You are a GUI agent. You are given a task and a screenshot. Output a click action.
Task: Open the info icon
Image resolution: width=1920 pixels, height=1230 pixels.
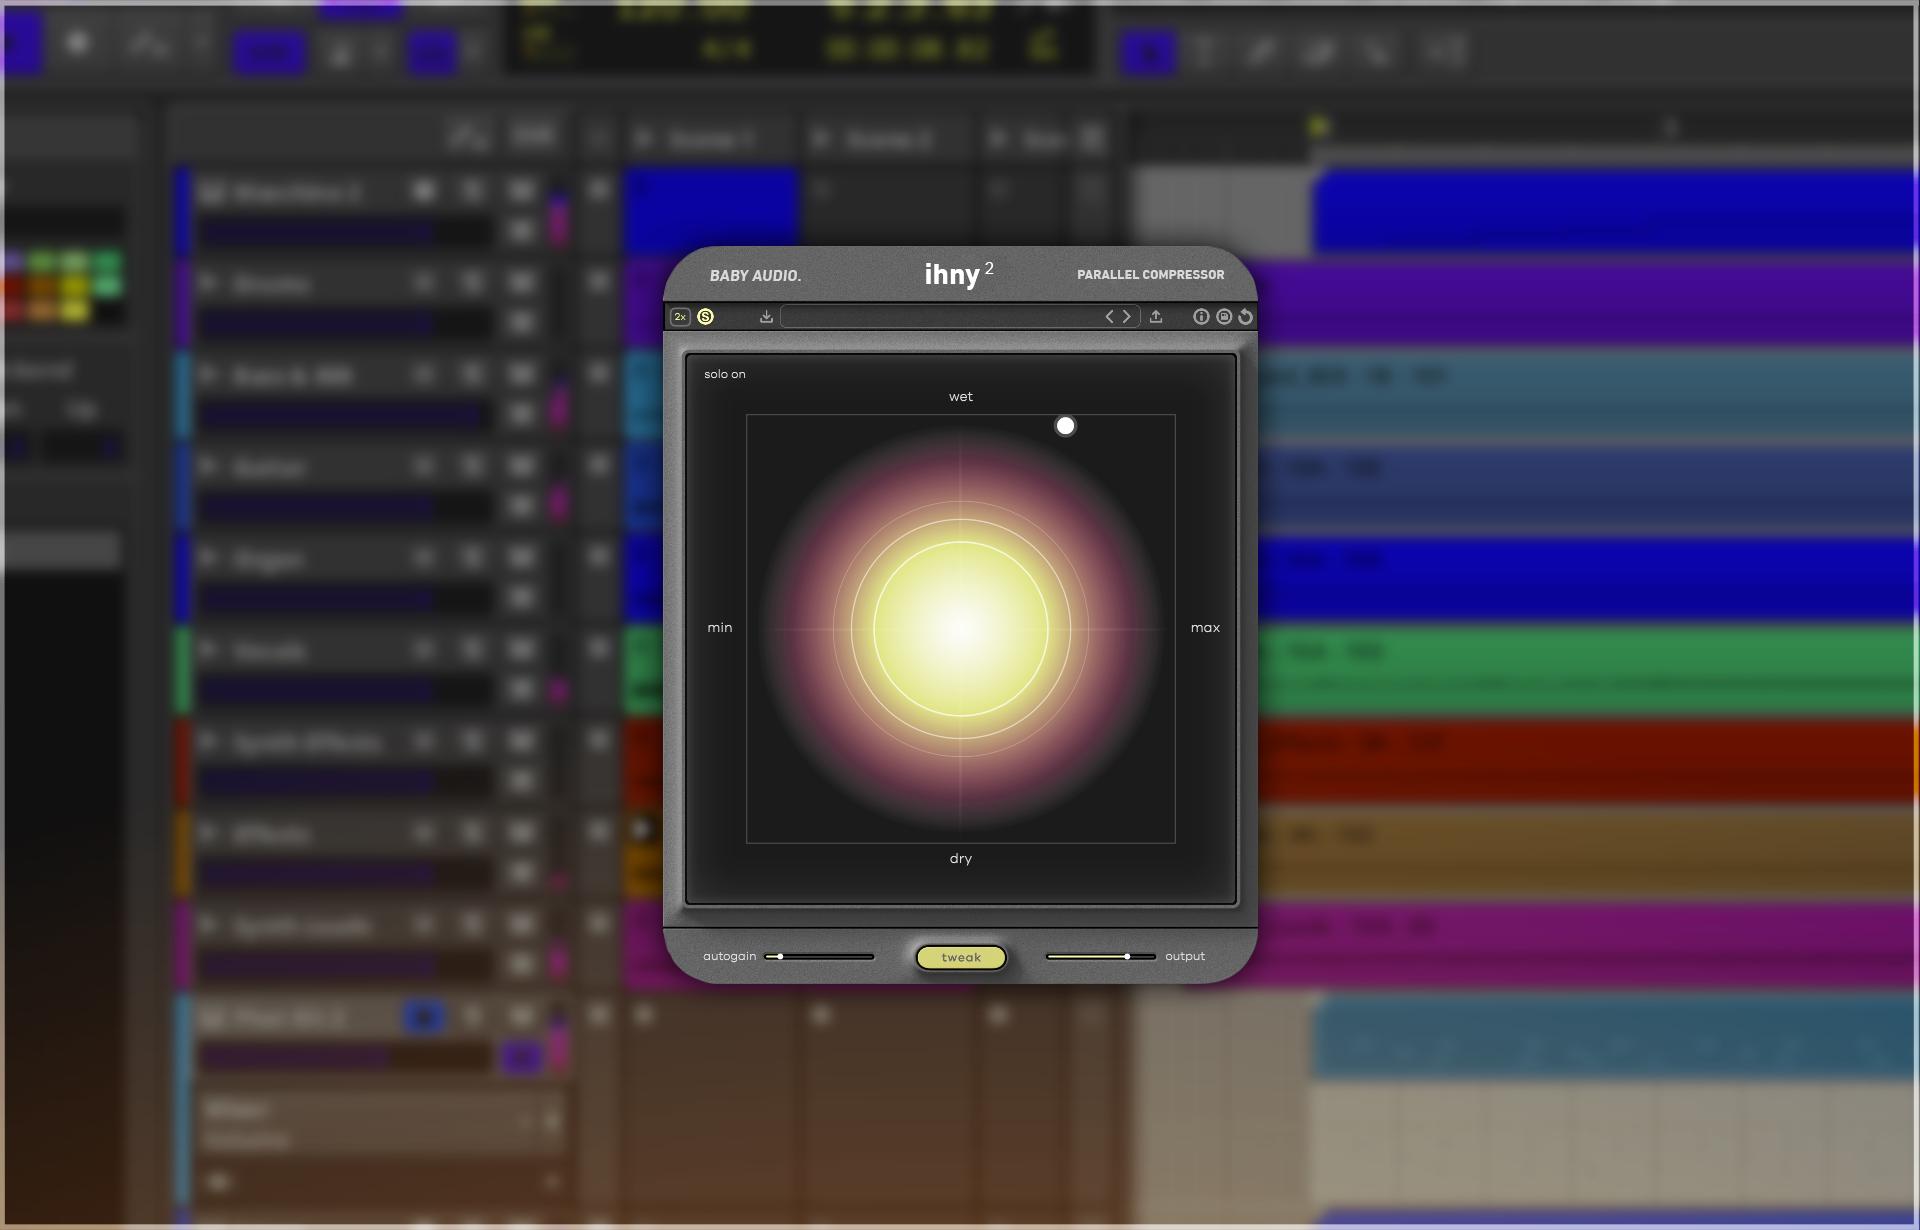tap(1201, 317)
